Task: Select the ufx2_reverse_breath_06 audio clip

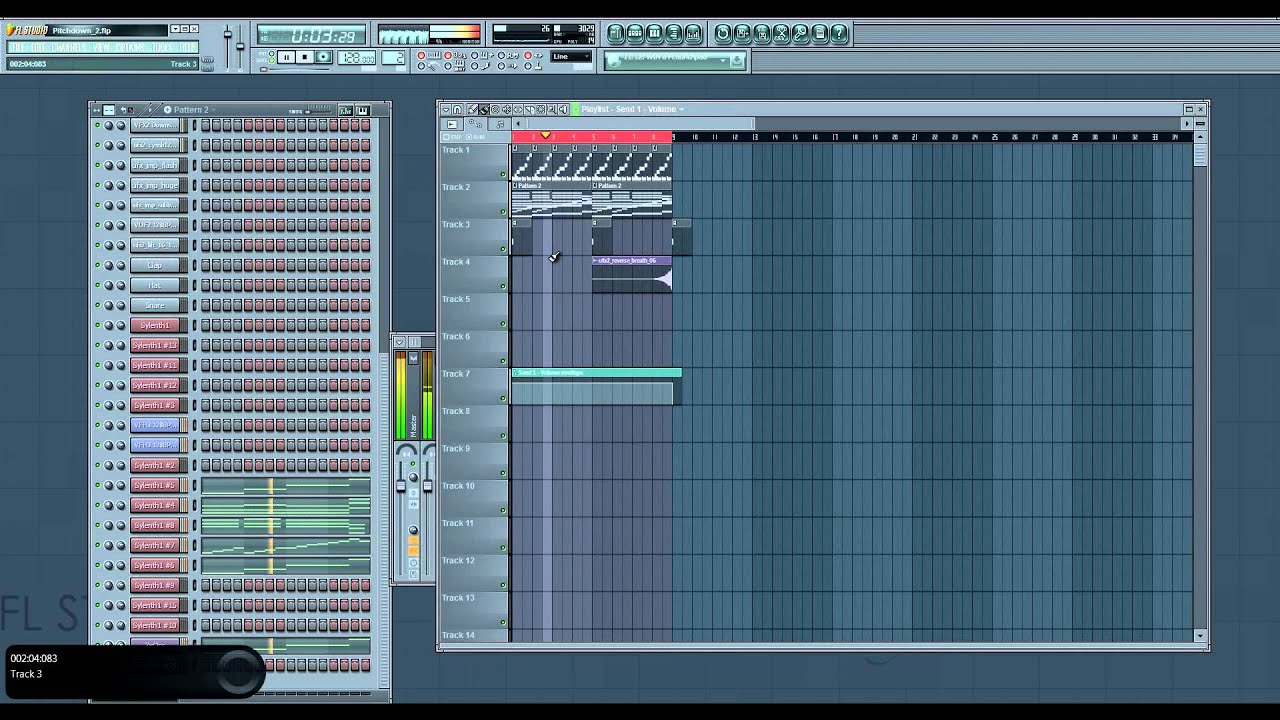Action: (x=632, y=275)
